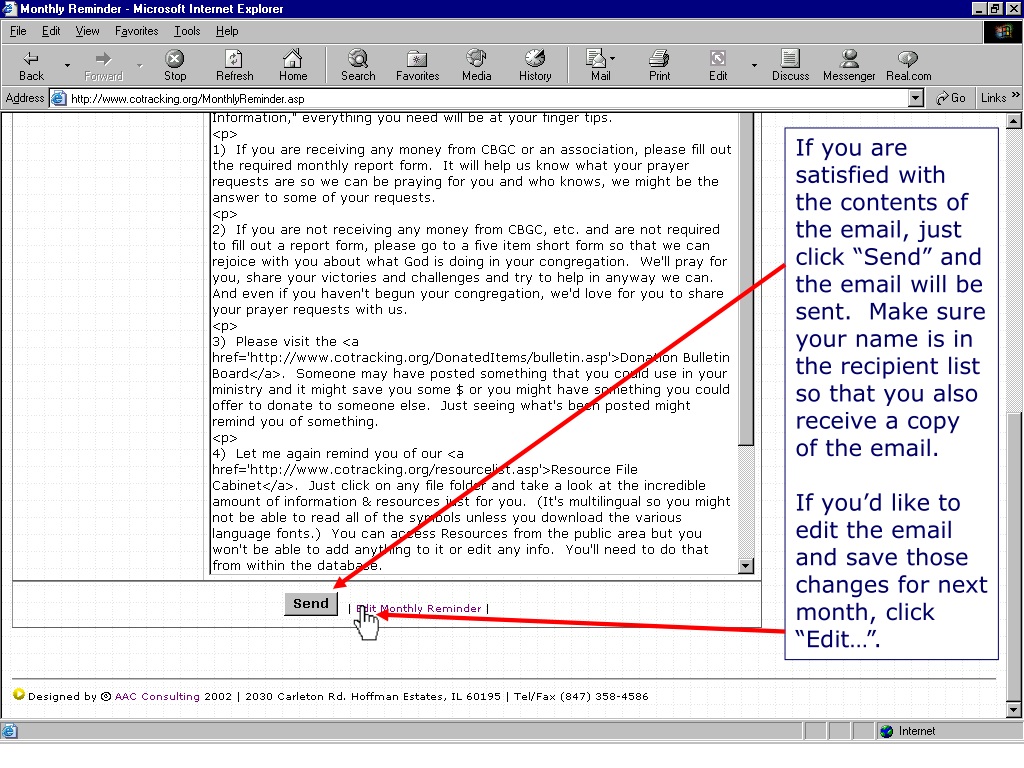Open the Favorites menu
1024x768 pixels.
coord(136,31)
